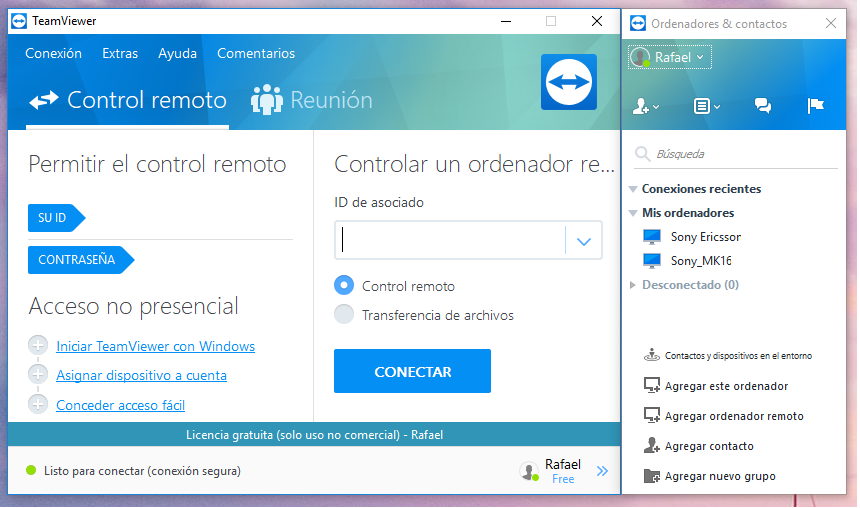Open the Extras menu
This screenshot has width=860, height=508.
point(120,53)
